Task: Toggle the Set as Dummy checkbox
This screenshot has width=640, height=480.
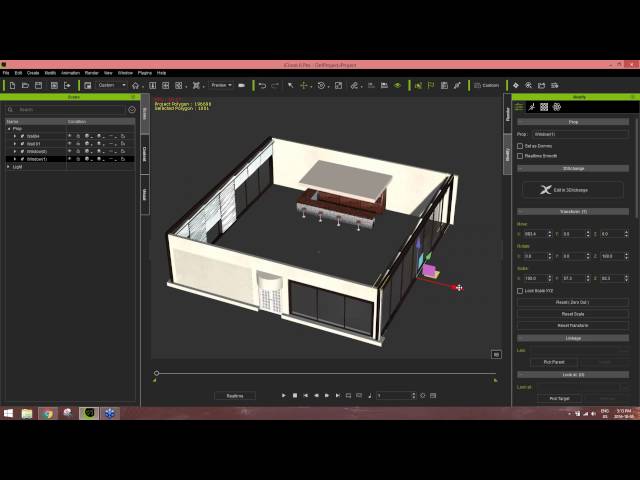Action: (x=520, y=146)
